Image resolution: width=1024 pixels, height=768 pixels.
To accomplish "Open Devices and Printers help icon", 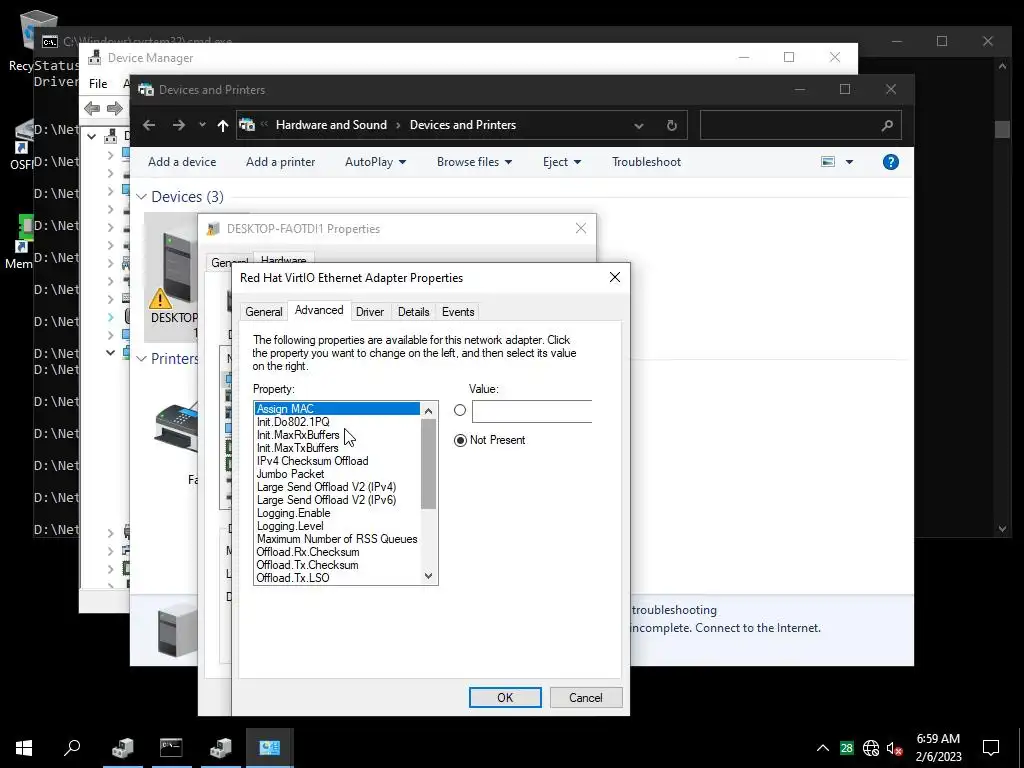I will tap(891, 162).
